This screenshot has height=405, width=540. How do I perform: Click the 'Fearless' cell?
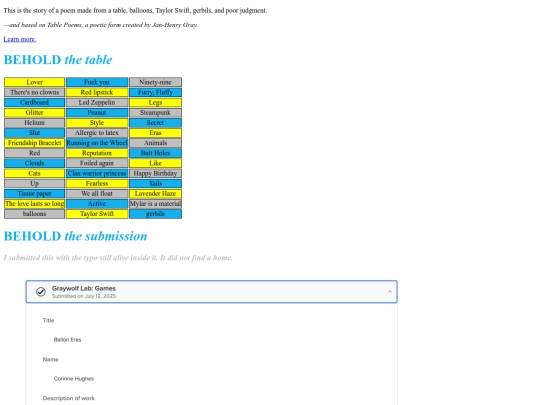(97, 184)
